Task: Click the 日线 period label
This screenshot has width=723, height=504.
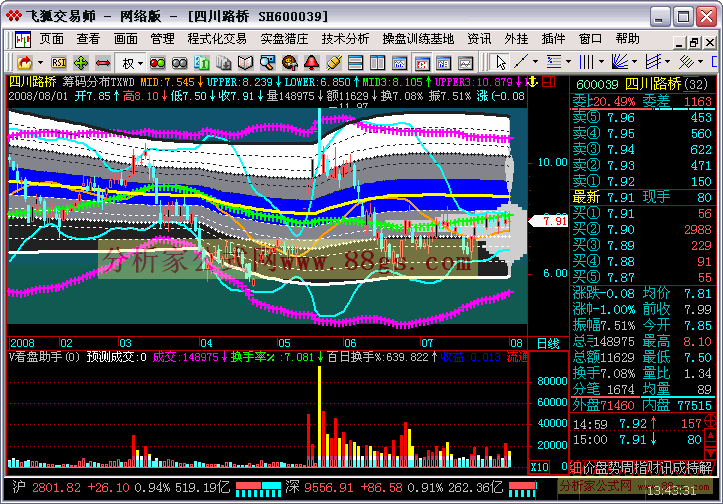Action: (x=548, y=344)
